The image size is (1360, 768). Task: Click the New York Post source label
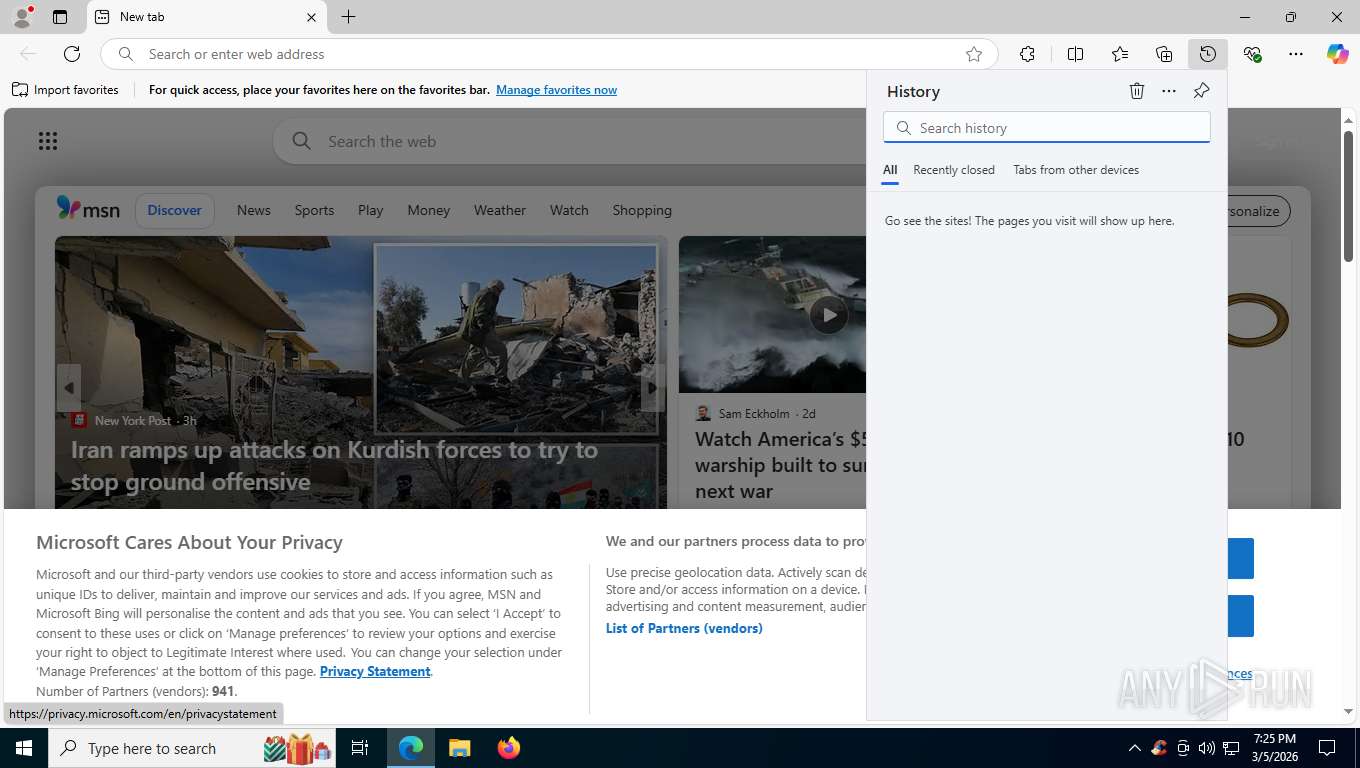pyautogui.click(x=132, y=421)
